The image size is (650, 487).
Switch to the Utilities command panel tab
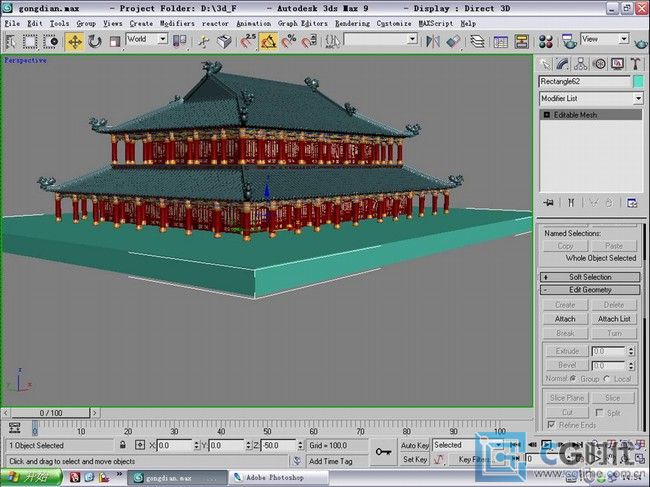pos(635,64)
